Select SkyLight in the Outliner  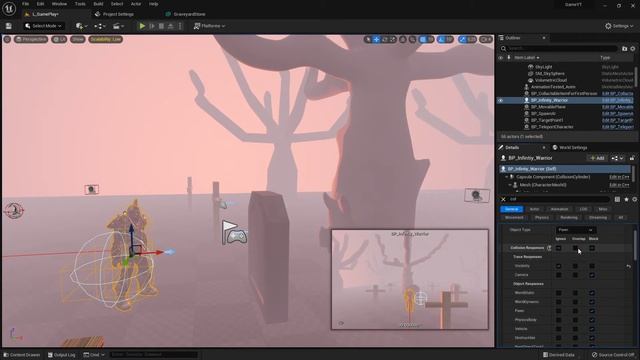(544, 67)
